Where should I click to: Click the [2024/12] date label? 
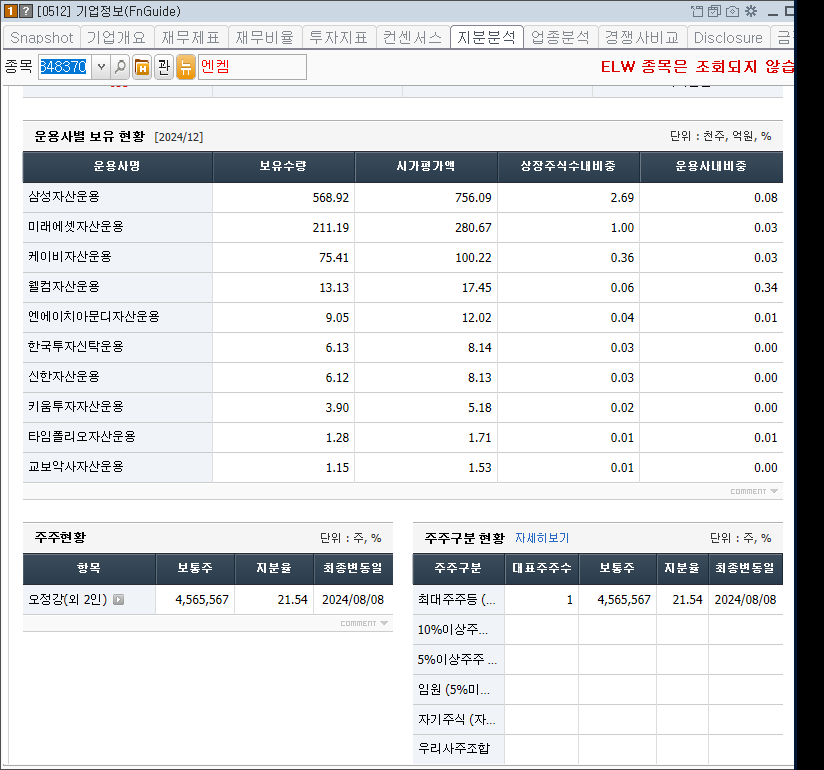(179, 137)
